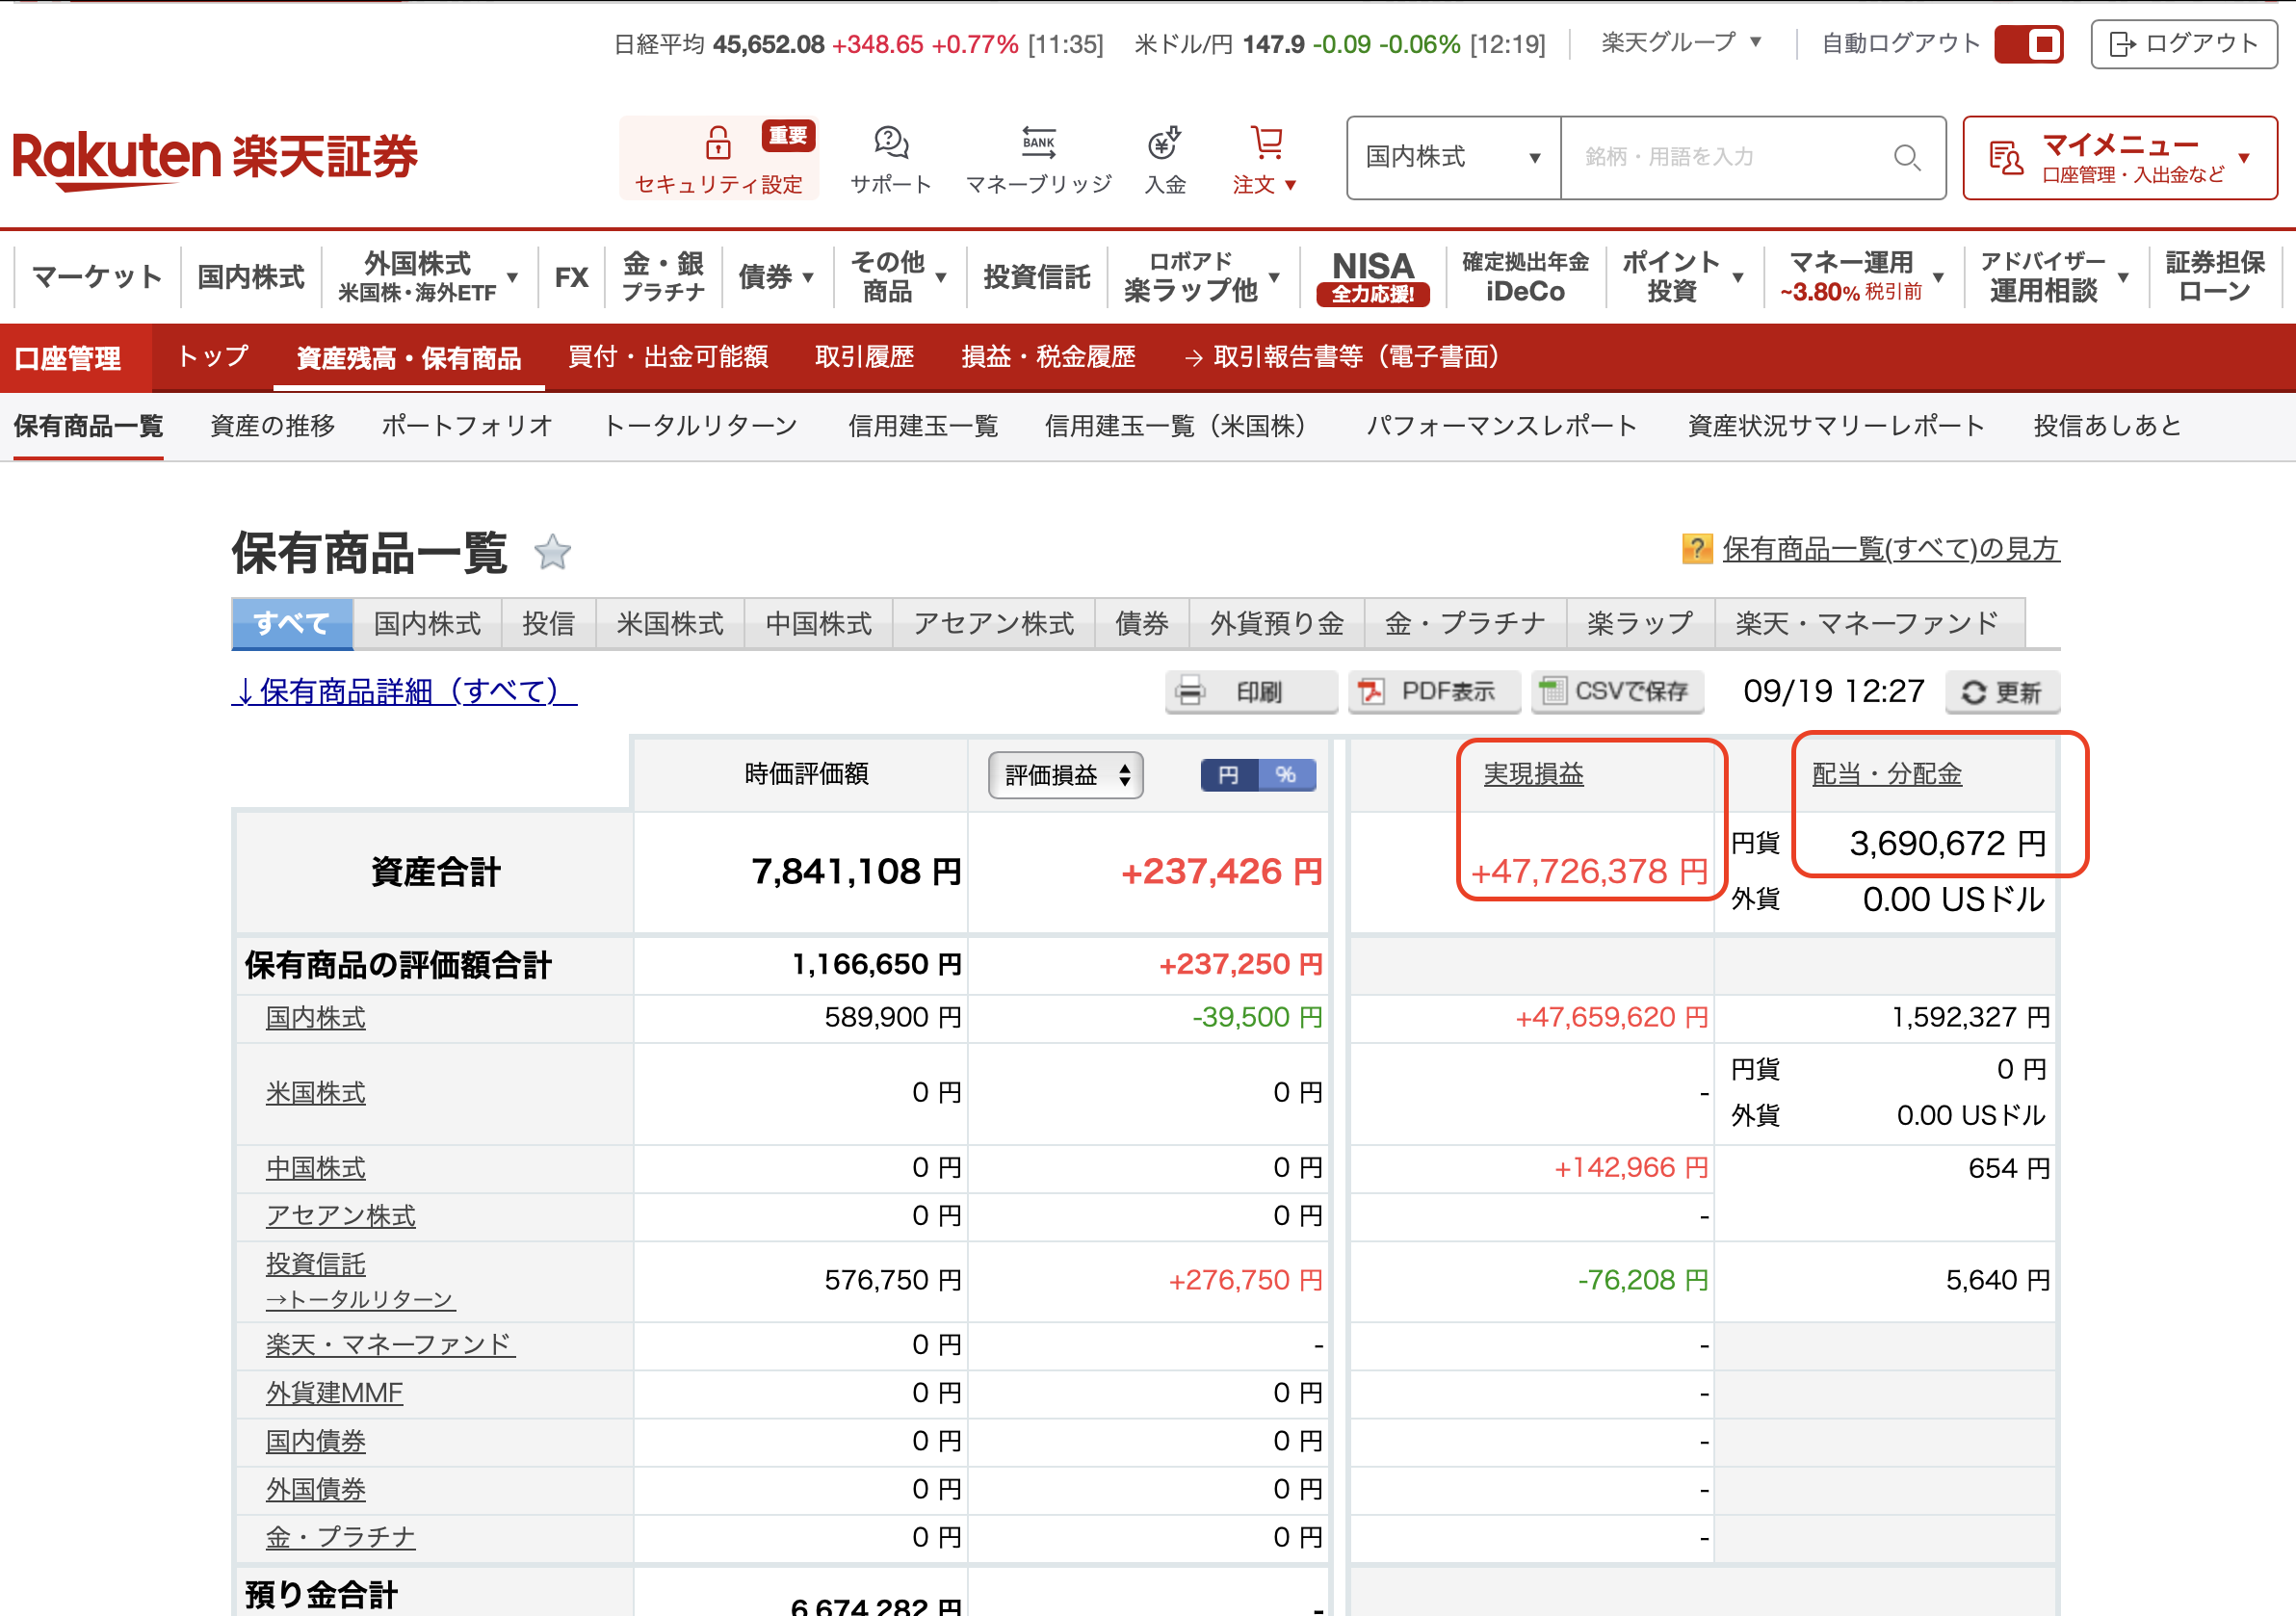Toggle the auto logout switch
Screen dimensions: 2296x1616
click(2028, 44)
